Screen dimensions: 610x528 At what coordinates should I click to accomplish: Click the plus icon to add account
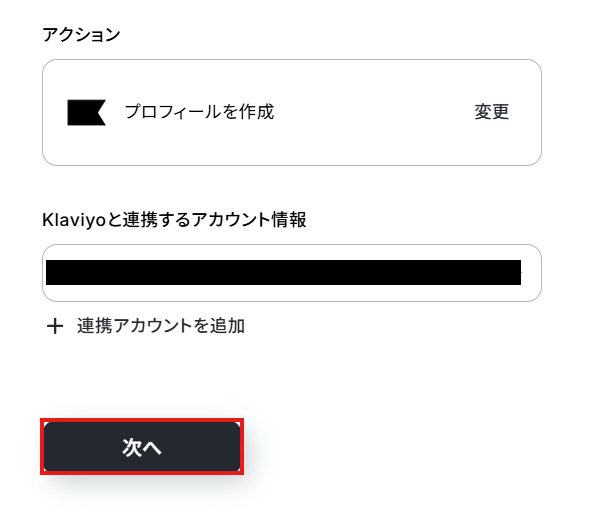pos(55,326)
